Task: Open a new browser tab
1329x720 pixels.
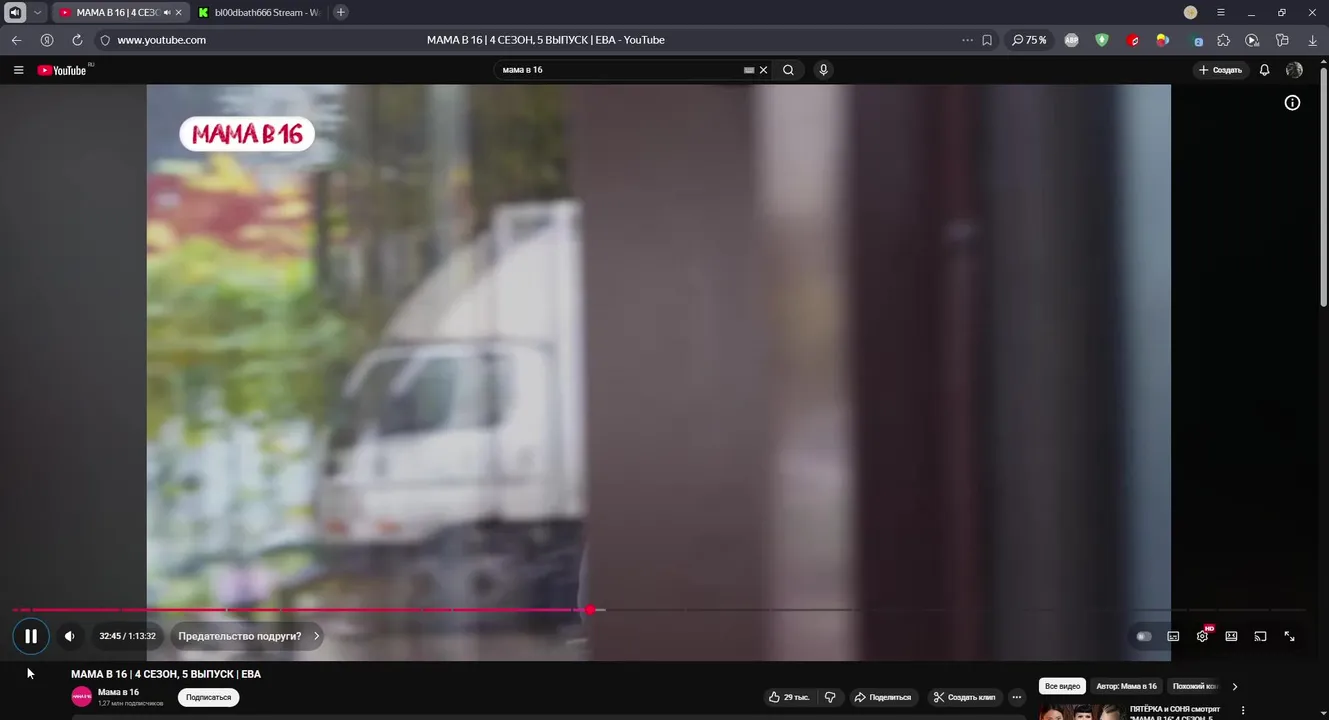Action: coord(341,12)
